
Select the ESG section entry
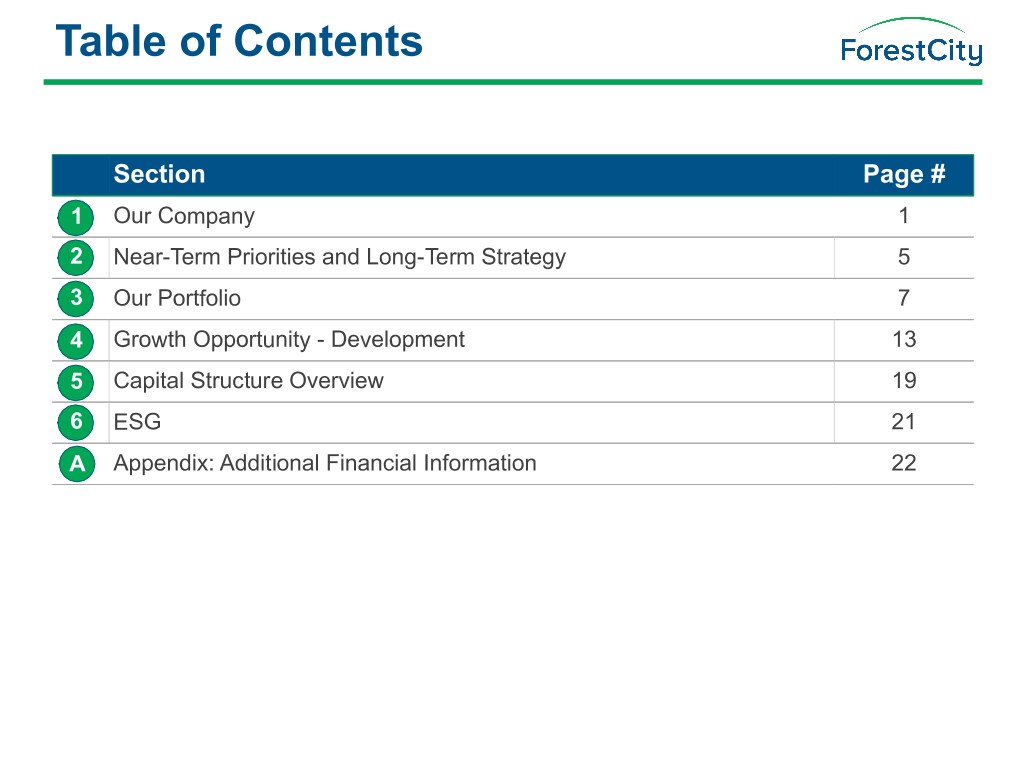137,422
